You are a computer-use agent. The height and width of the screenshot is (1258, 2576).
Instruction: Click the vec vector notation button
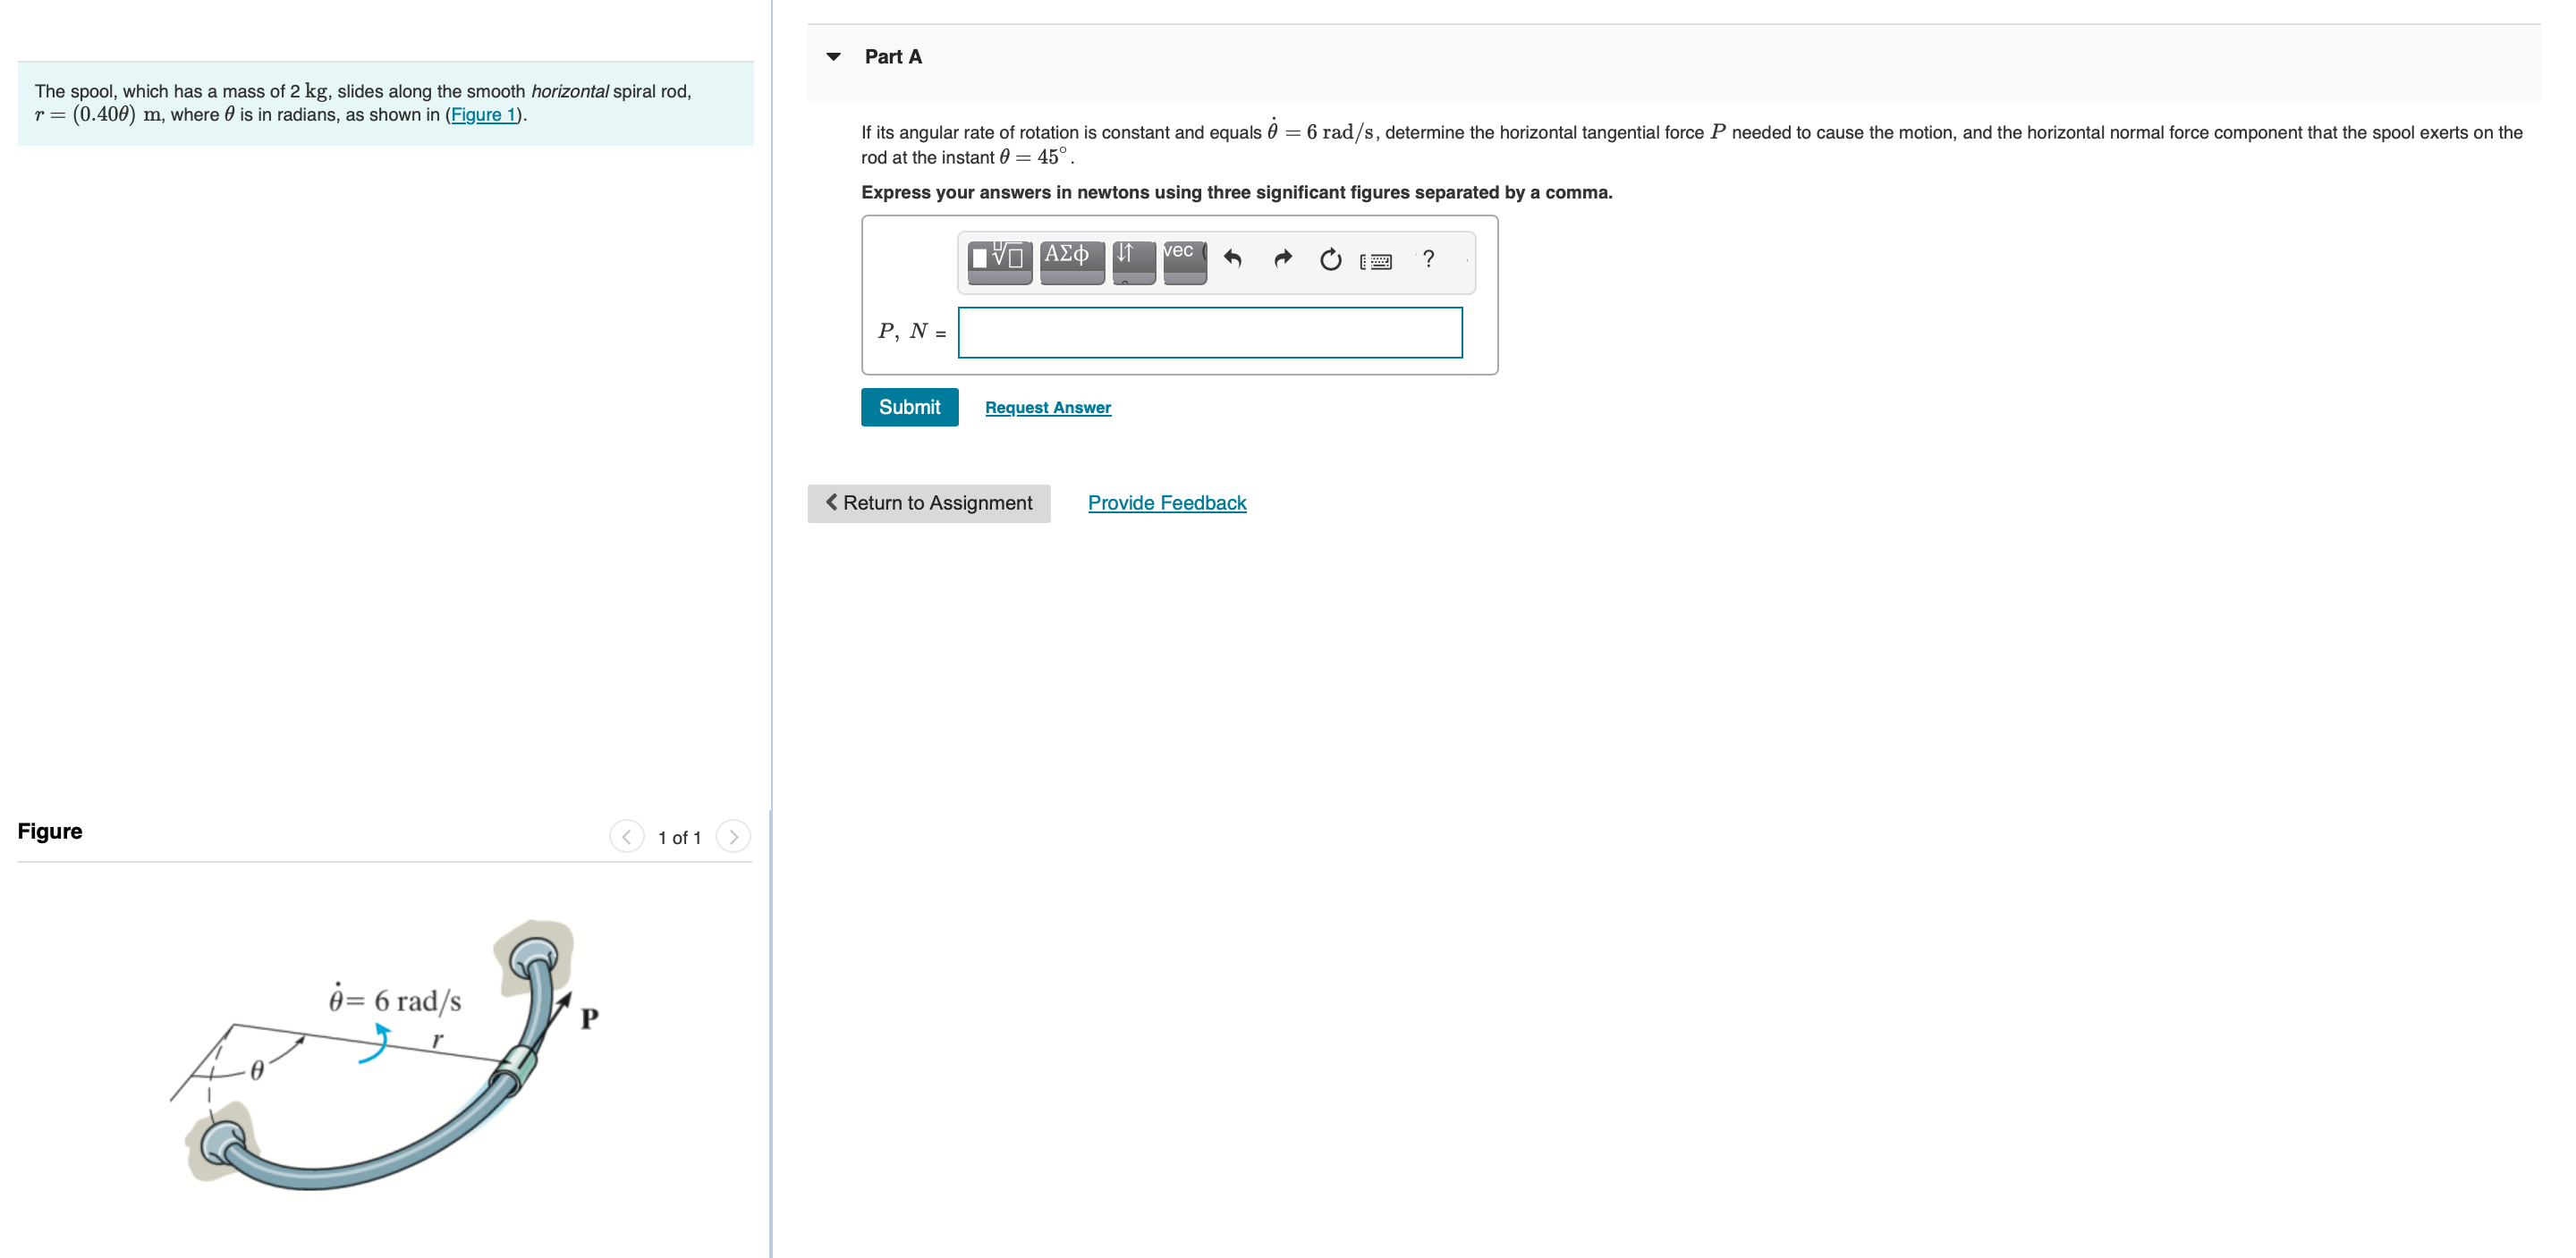pos(1184,260)
